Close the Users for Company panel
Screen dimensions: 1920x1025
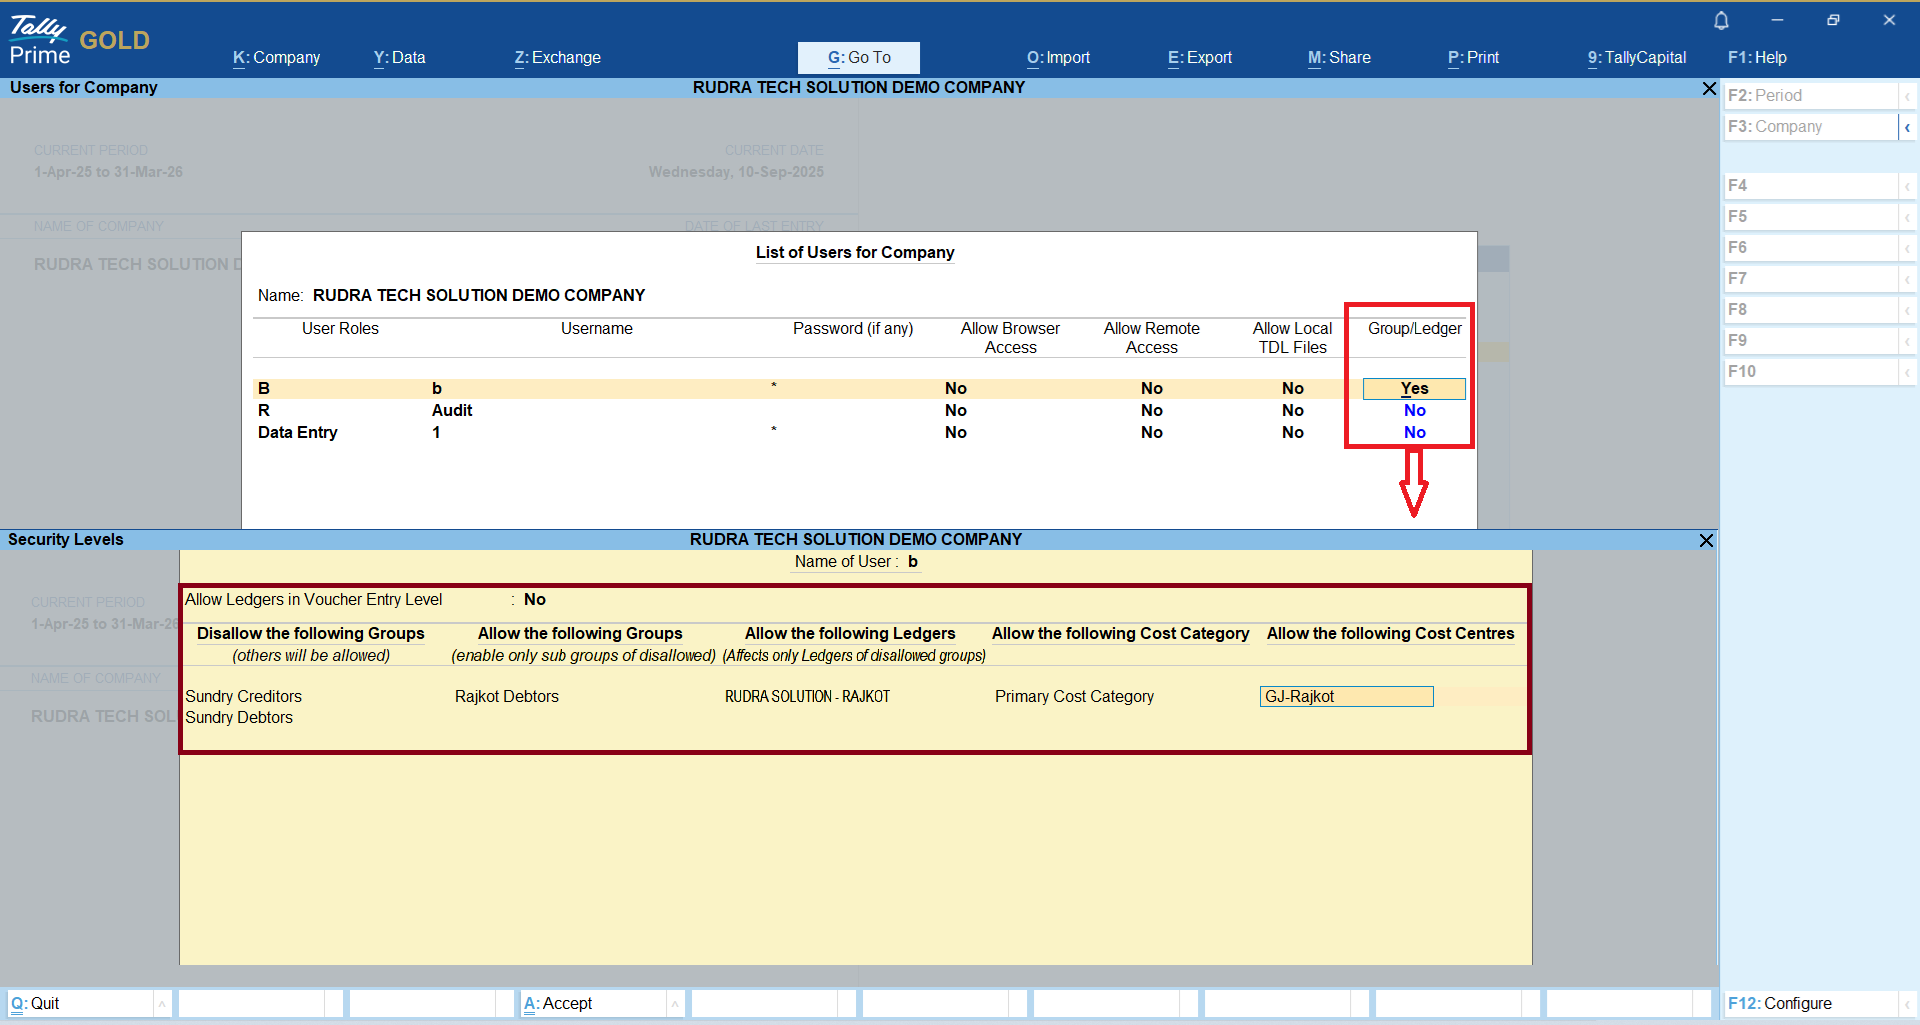tap(1709, 89)
